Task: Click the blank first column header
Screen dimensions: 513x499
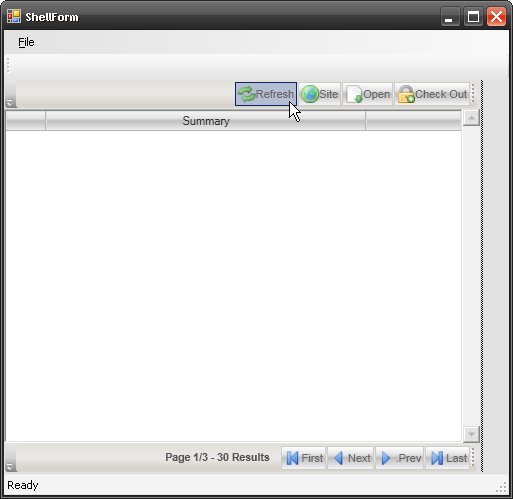Action: click(26, 121)
